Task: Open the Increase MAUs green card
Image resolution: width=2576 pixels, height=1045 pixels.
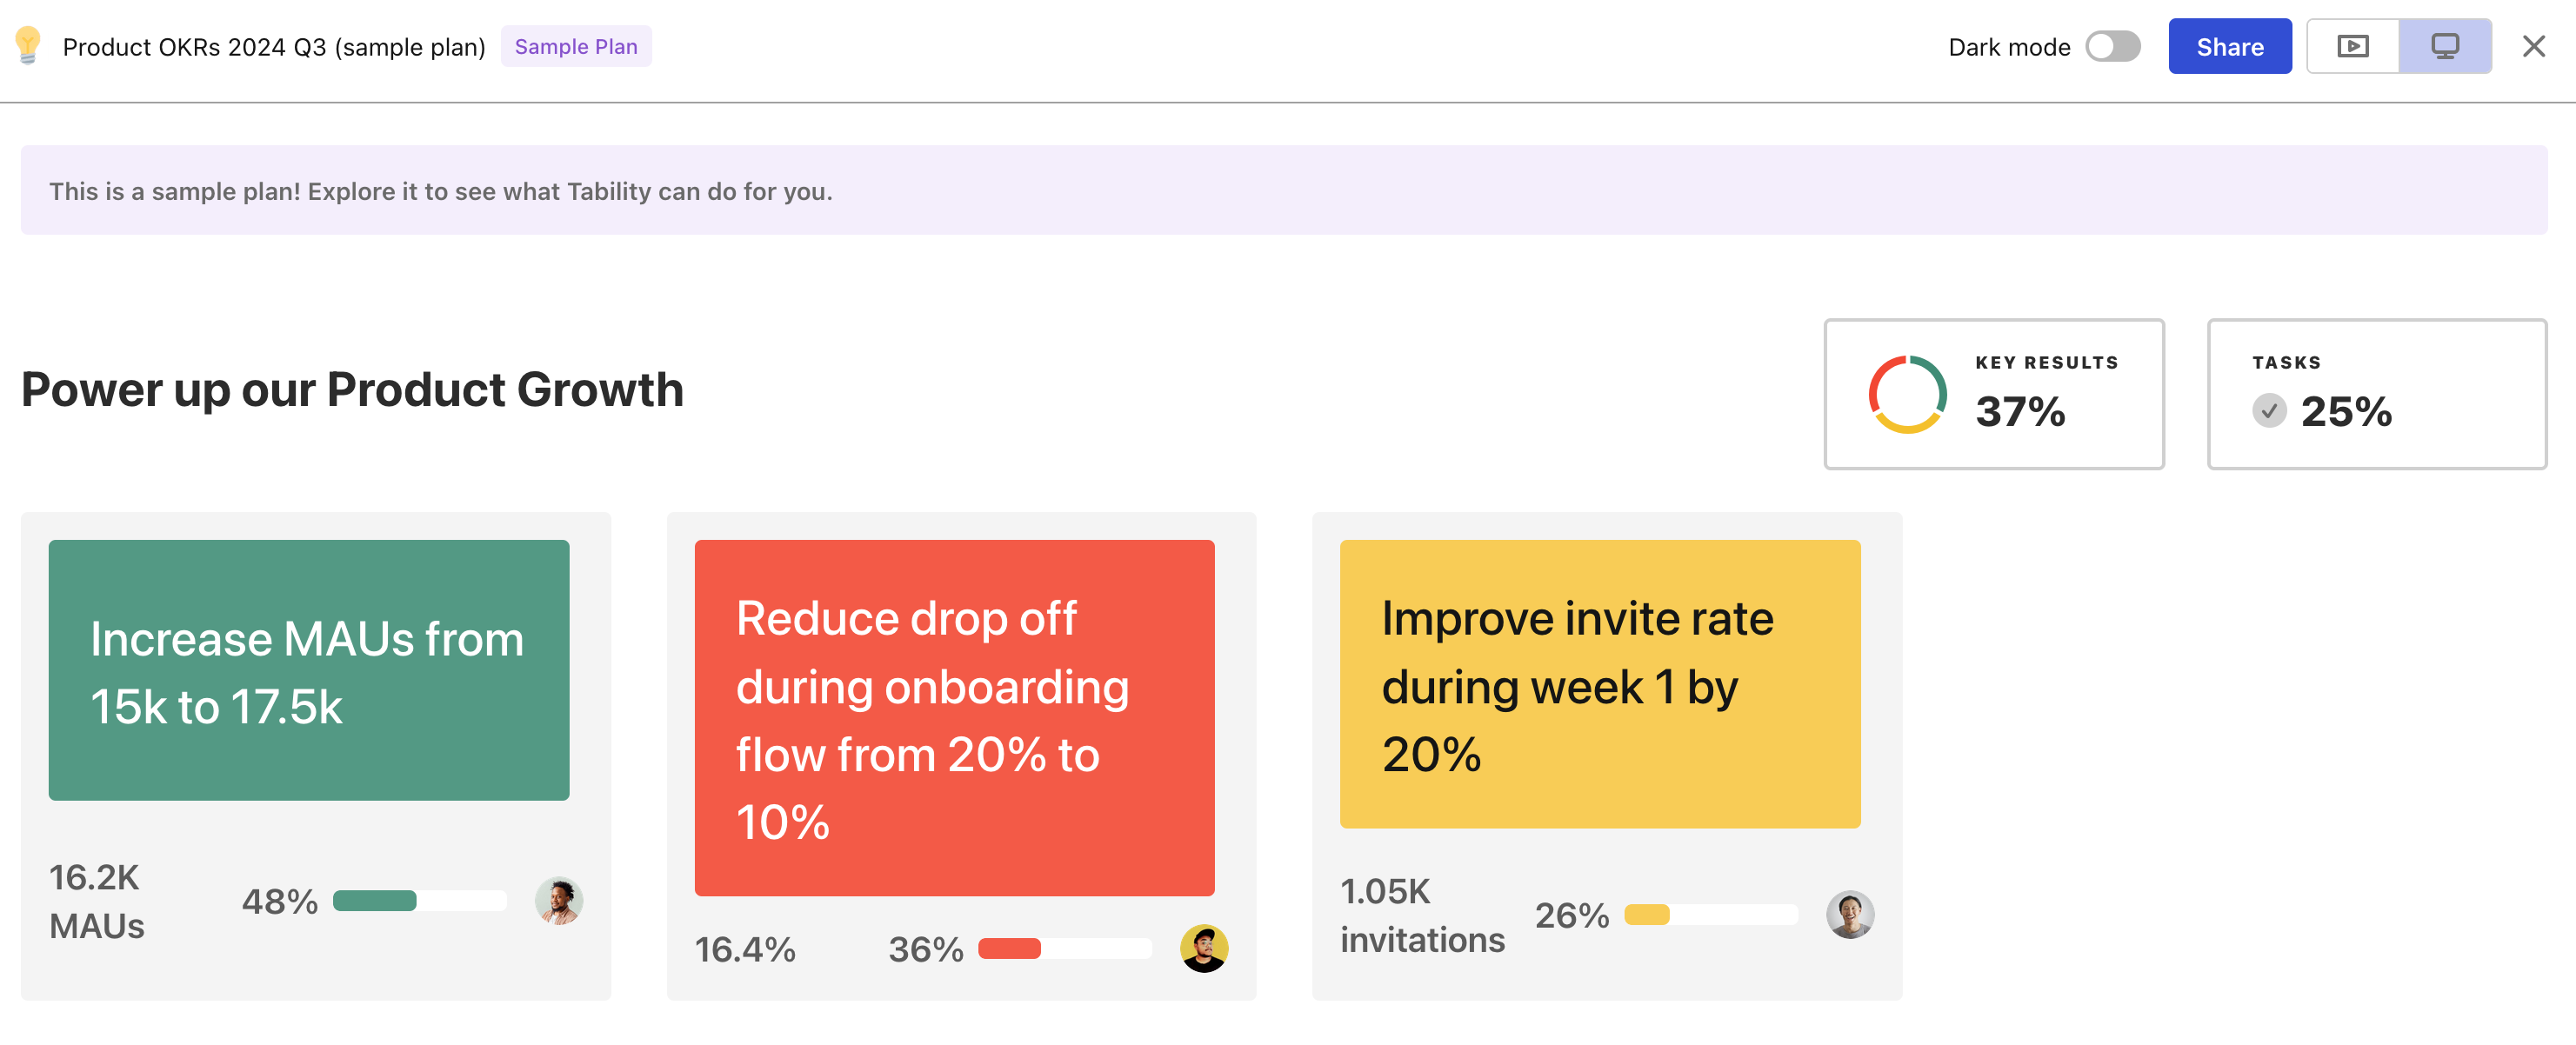Action: pos(309,670)
